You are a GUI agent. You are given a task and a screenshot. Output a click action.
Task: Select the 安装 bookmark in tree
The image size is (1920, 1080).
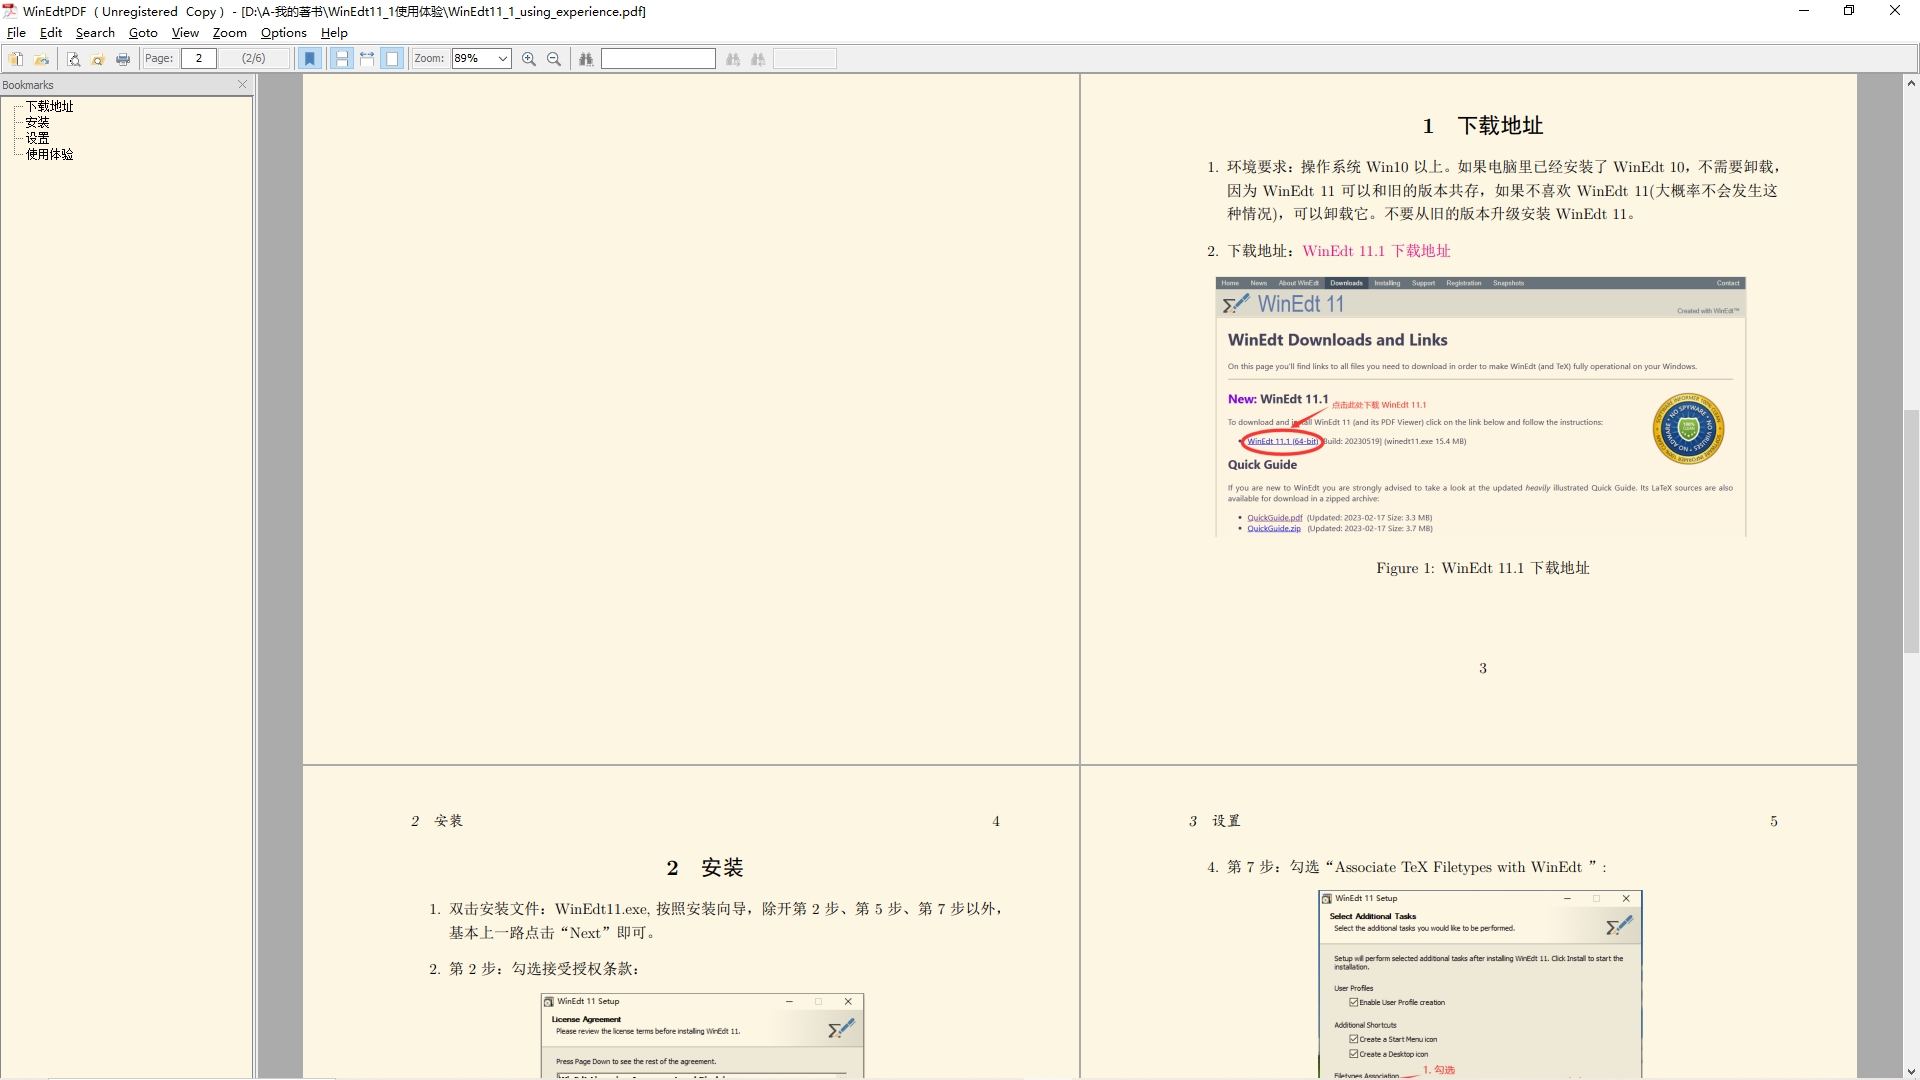38,122
